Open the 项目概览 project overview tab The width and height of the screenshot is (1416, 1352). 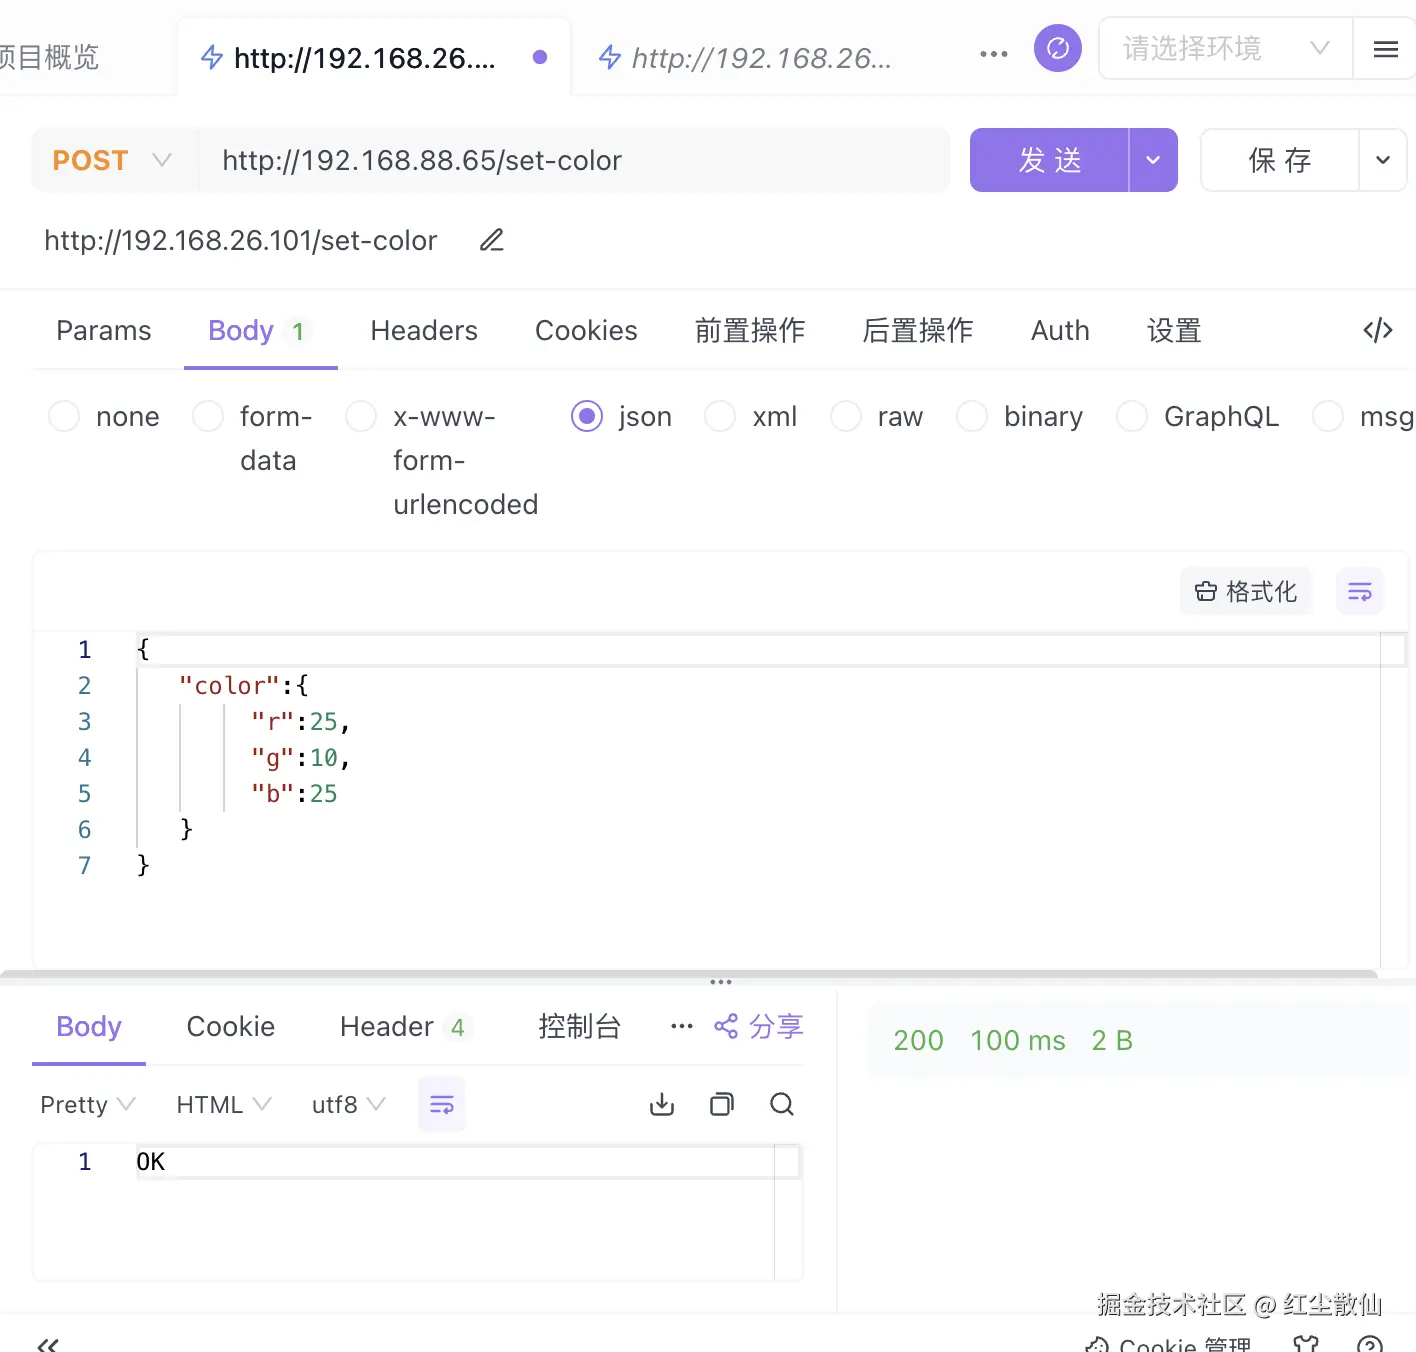pos(50,57)
